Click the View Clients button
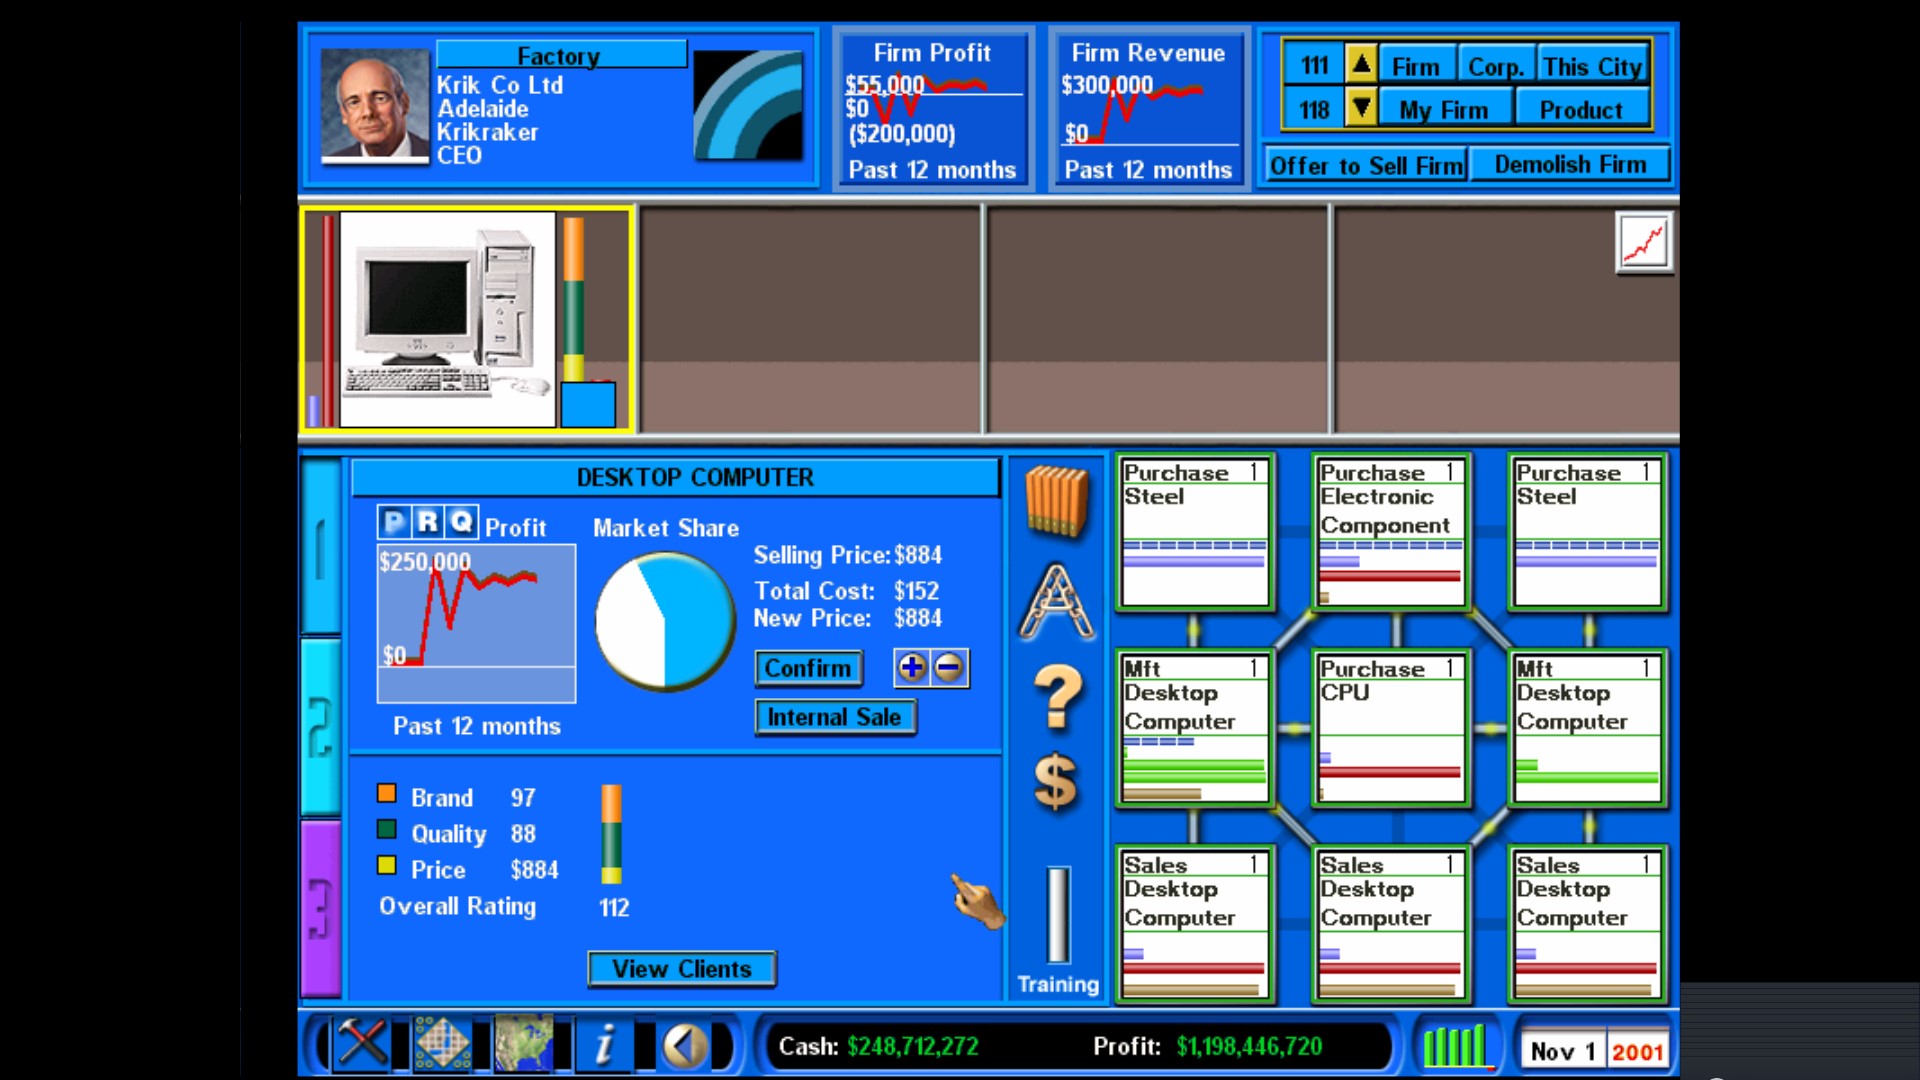 pos(682,969)
